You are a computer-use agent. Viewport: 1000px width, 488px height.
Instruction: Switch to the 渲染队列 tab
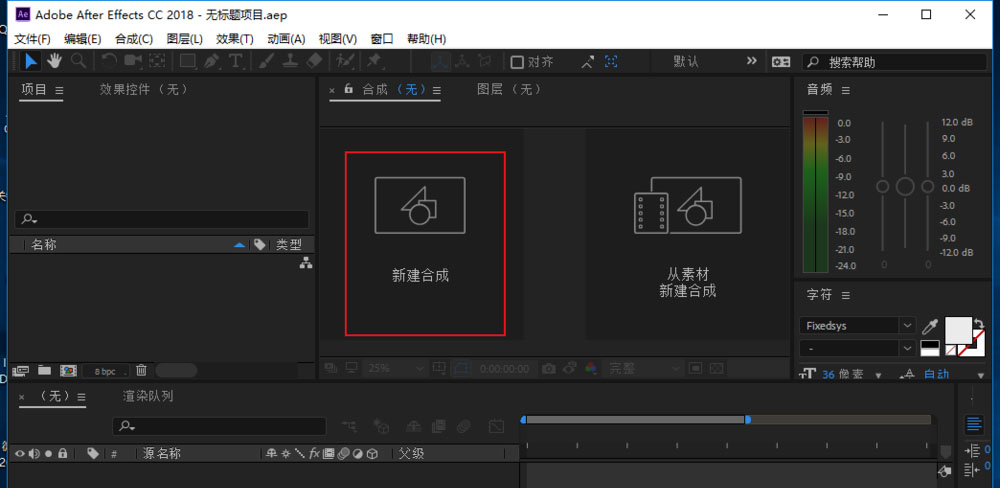pos(148,396)
